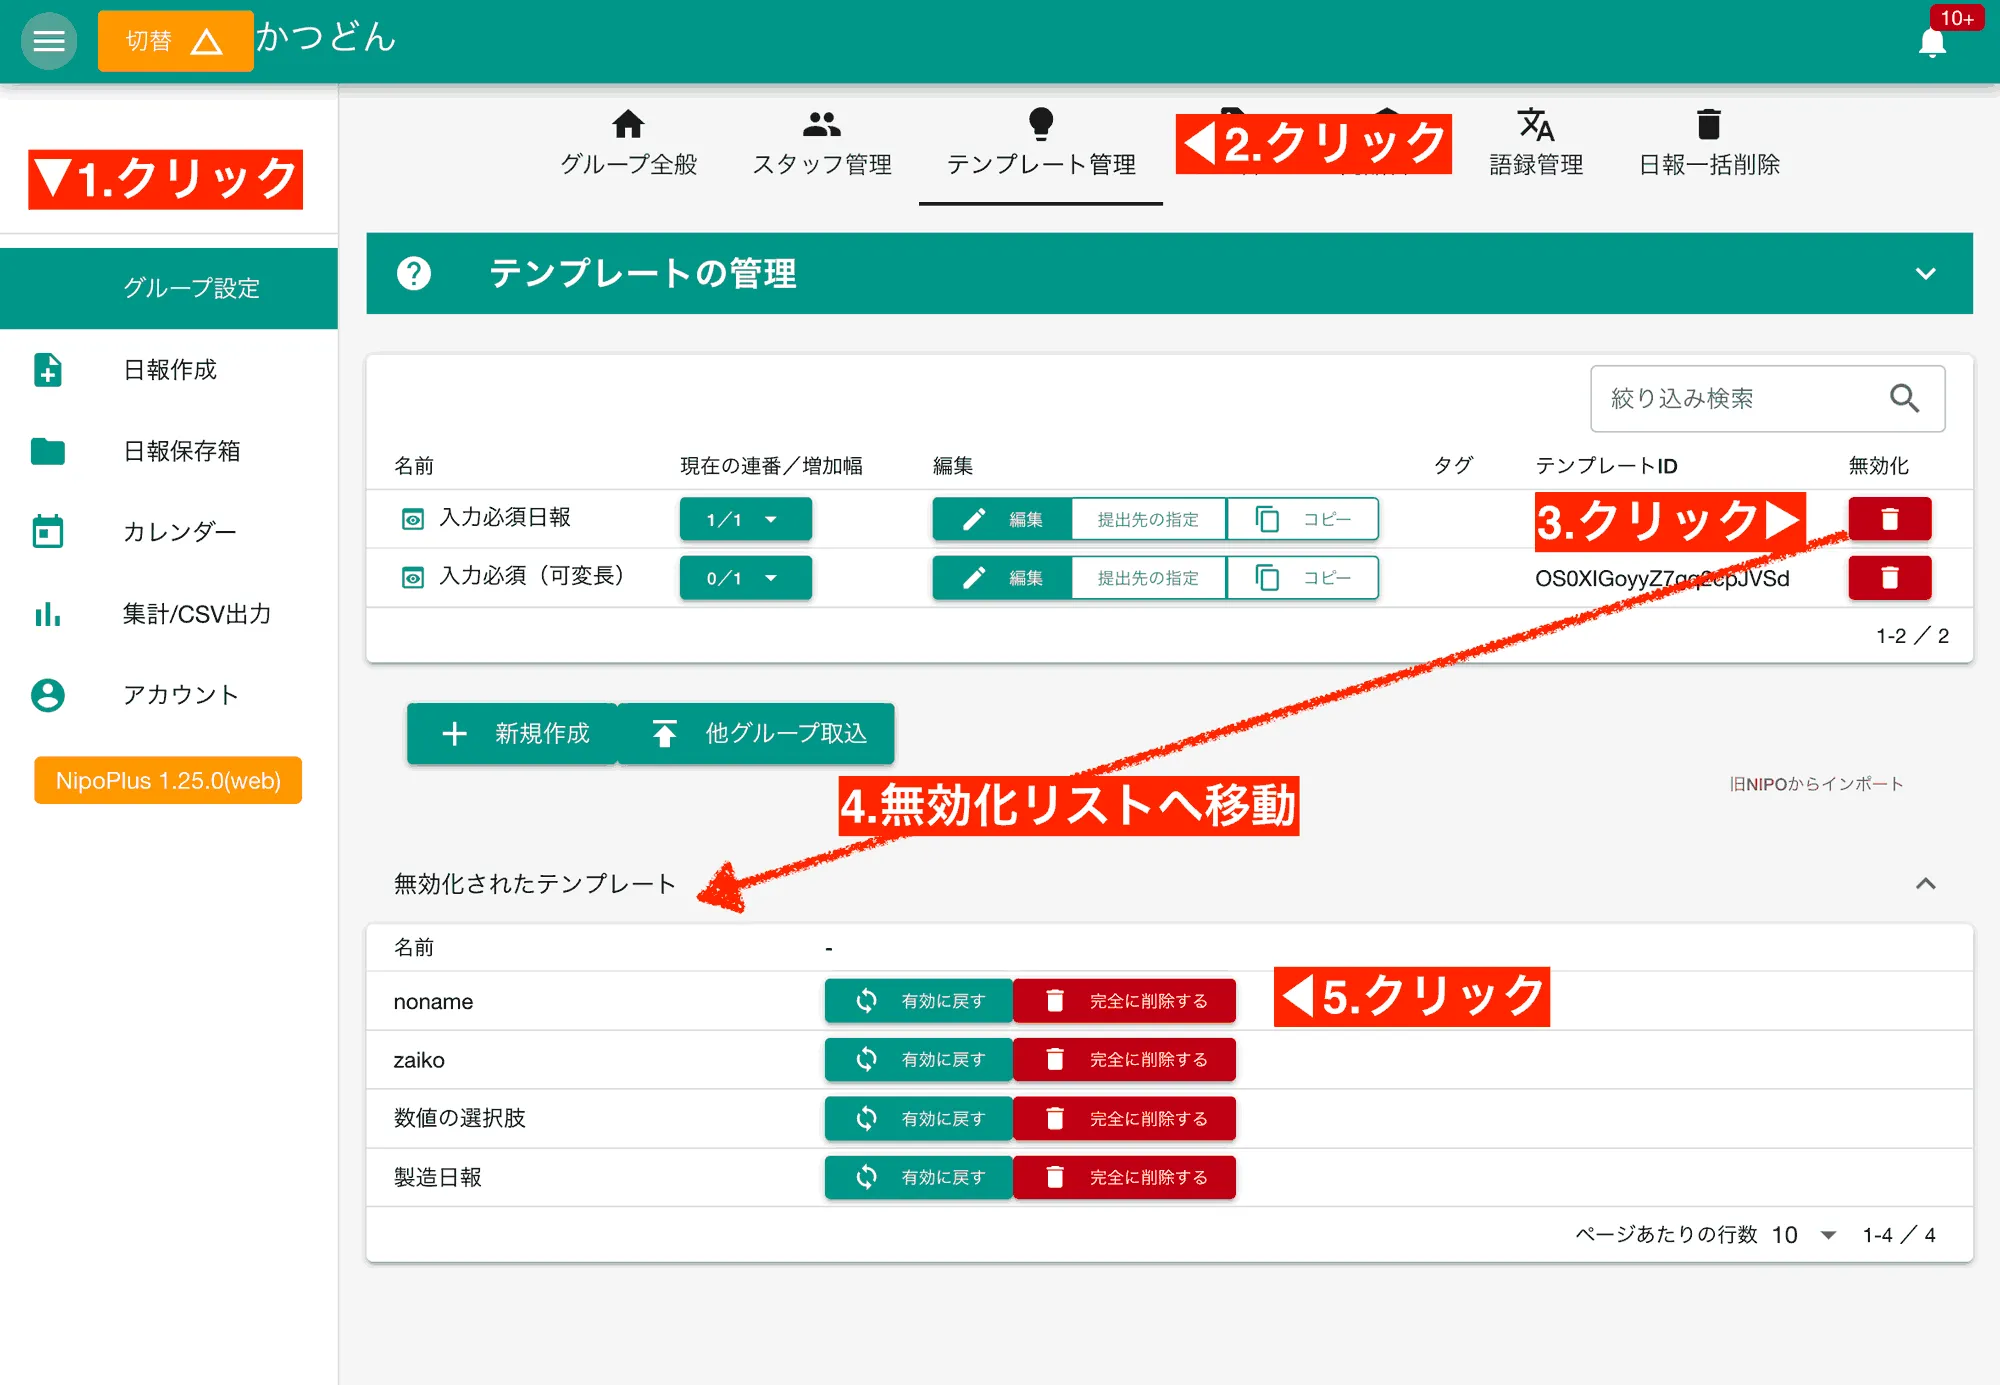Click the search magnifier icon
The image size is (2000, 1385).
pyautogui.click(x=1906, y=398)
